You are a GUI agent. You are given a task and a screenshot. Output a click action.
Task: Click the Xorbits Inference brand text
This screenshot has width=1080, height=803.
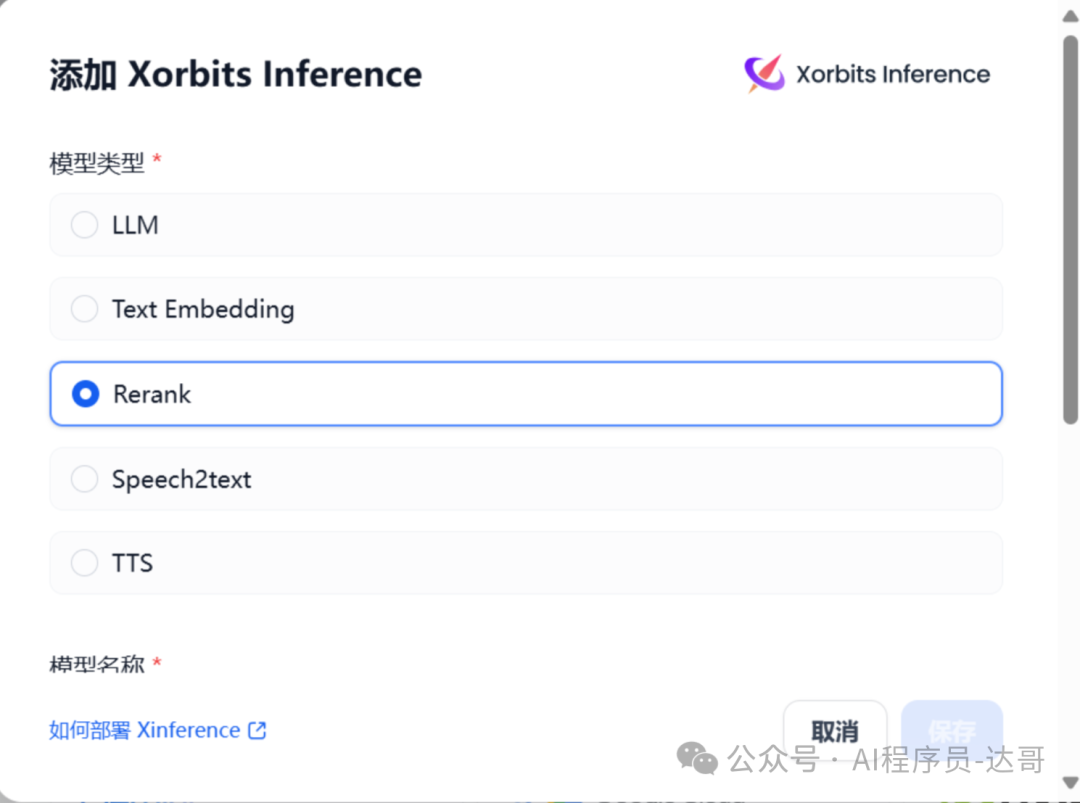pyautogui.click(x=893, y=74)
